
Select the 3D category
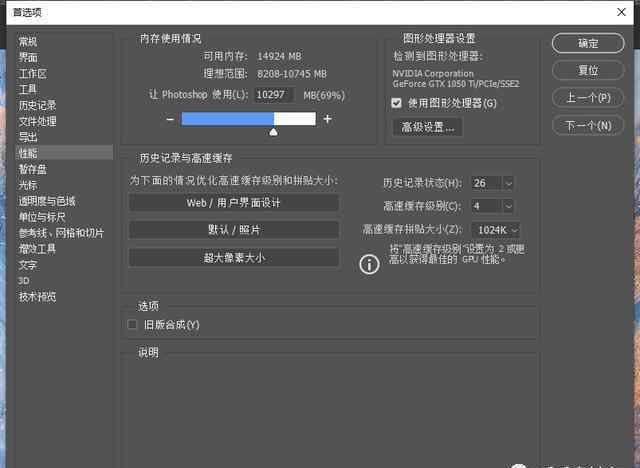pos(24,281)
